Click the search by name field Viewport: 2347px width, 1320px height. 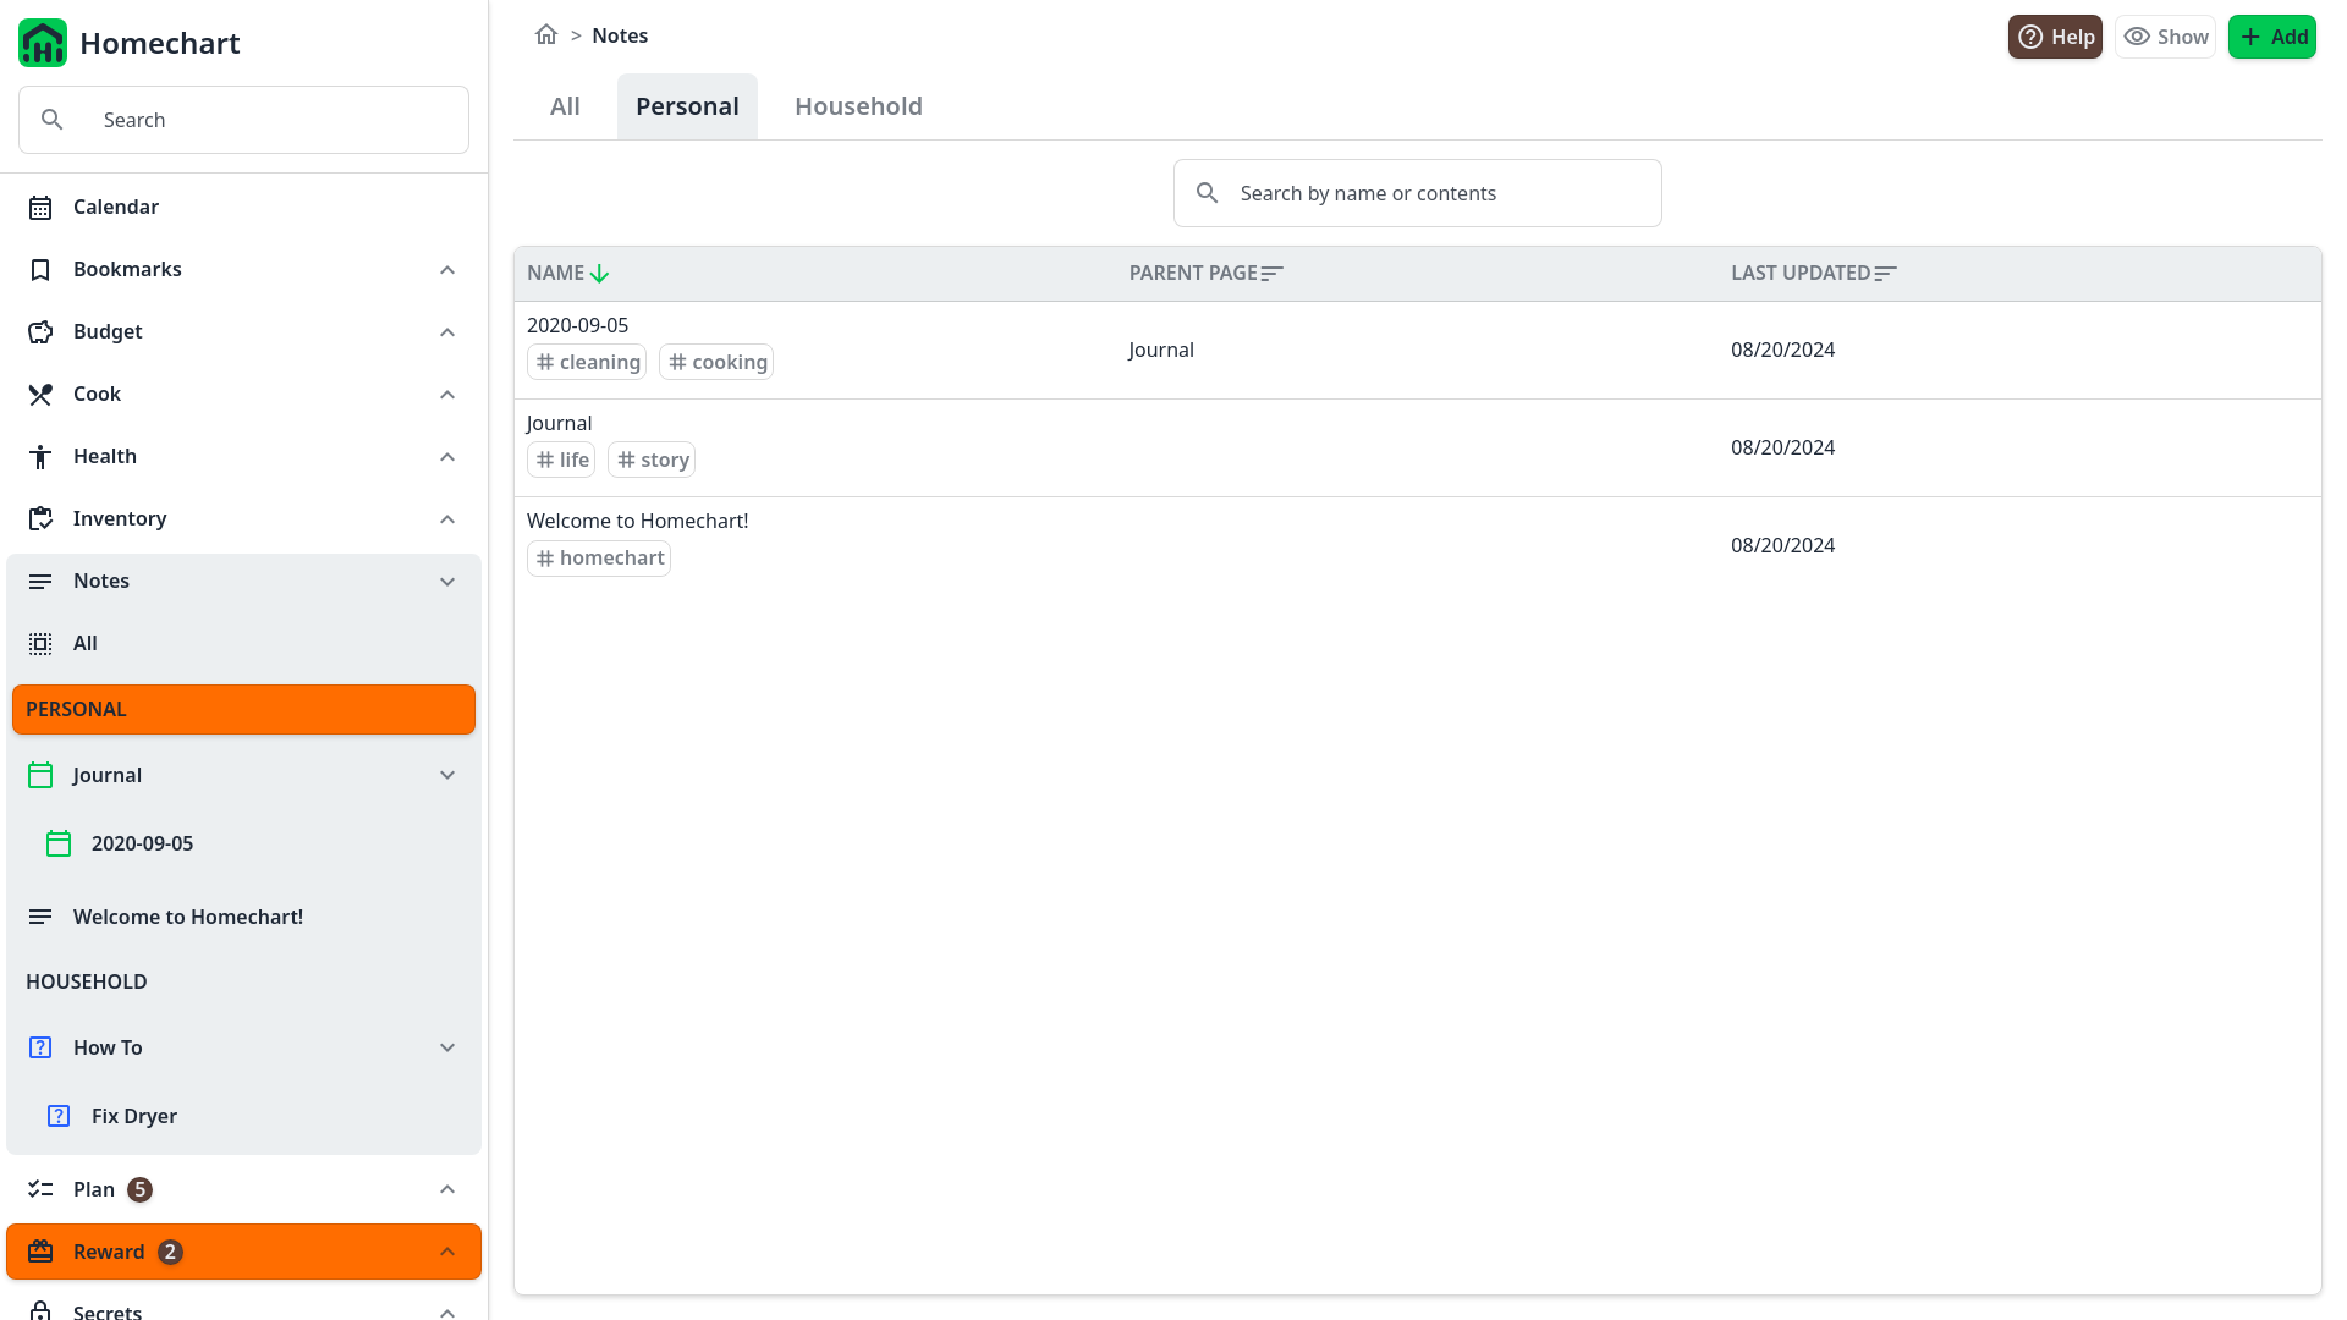pos(1417,192)
